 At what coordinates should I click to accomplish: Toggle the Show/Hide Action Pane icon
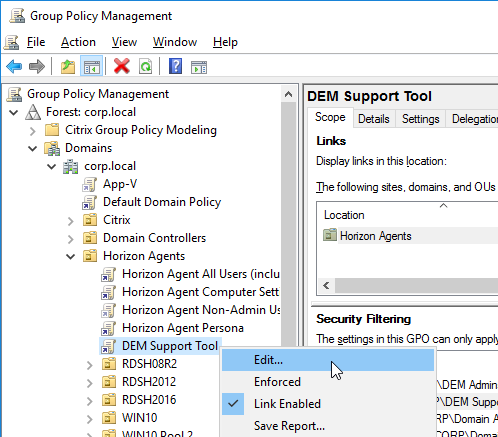(199, 67)
